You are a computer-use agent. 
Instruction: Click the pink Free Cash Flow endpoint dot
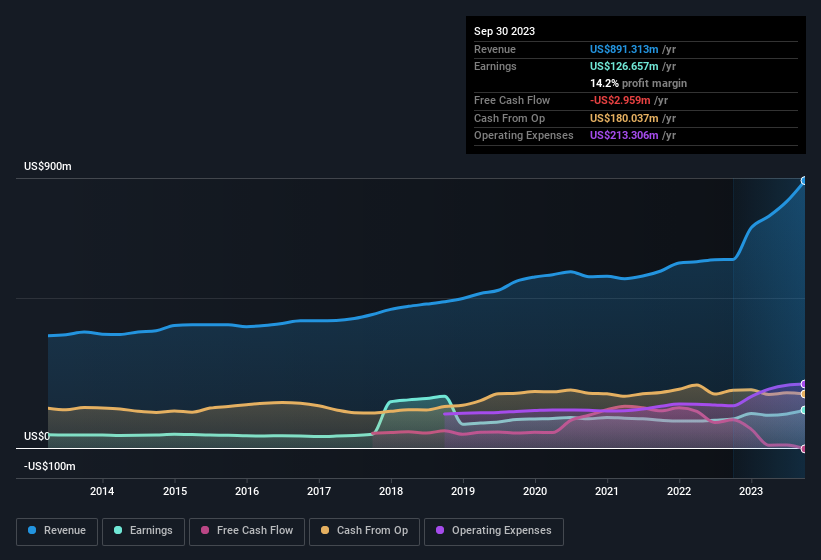click(804, 449)
